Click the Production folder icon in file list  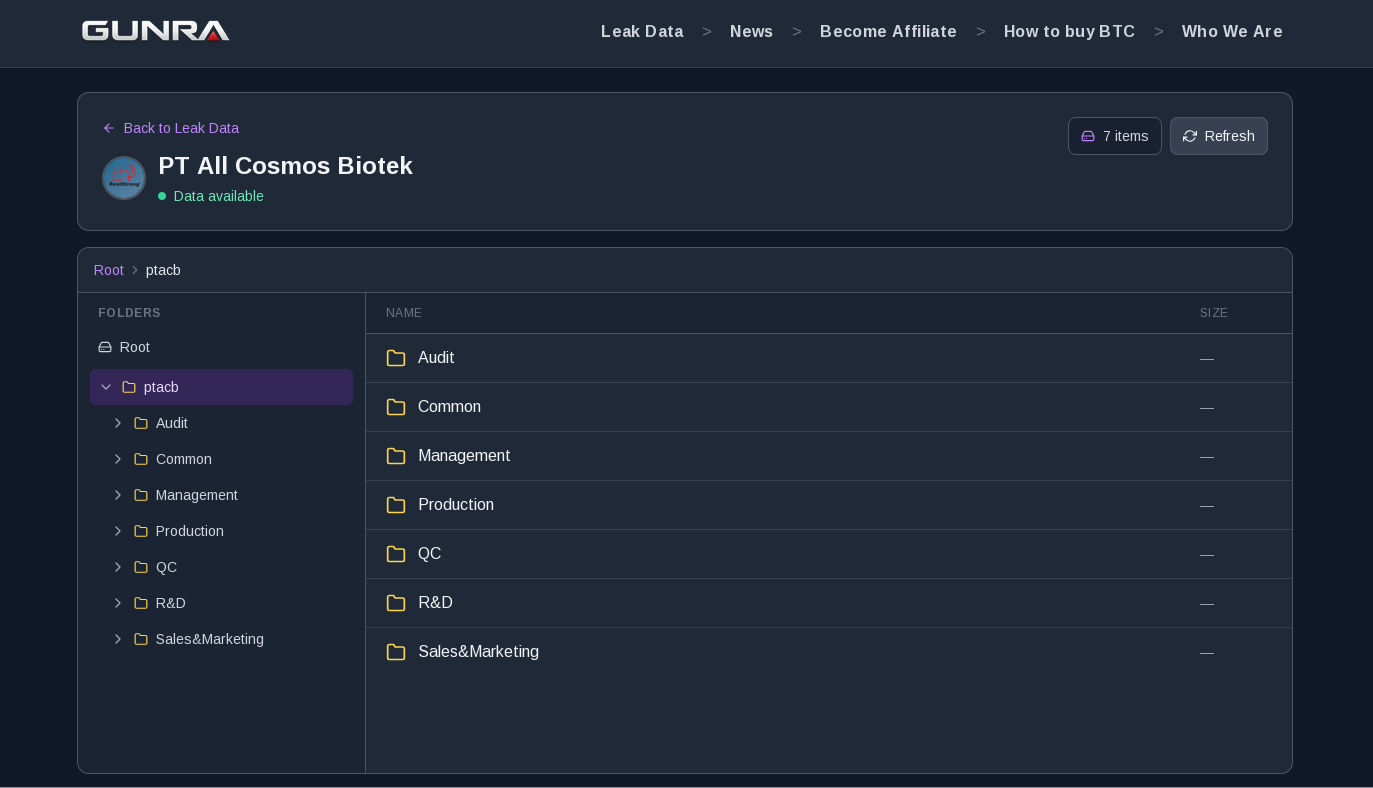396,505
